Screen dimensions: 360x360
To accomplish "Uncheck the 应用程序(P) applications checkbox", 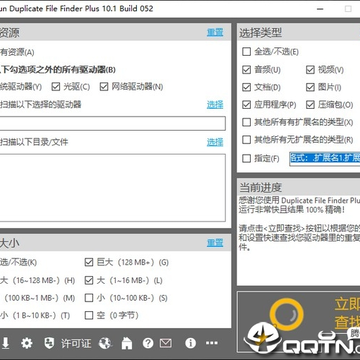I will point(246,105).
